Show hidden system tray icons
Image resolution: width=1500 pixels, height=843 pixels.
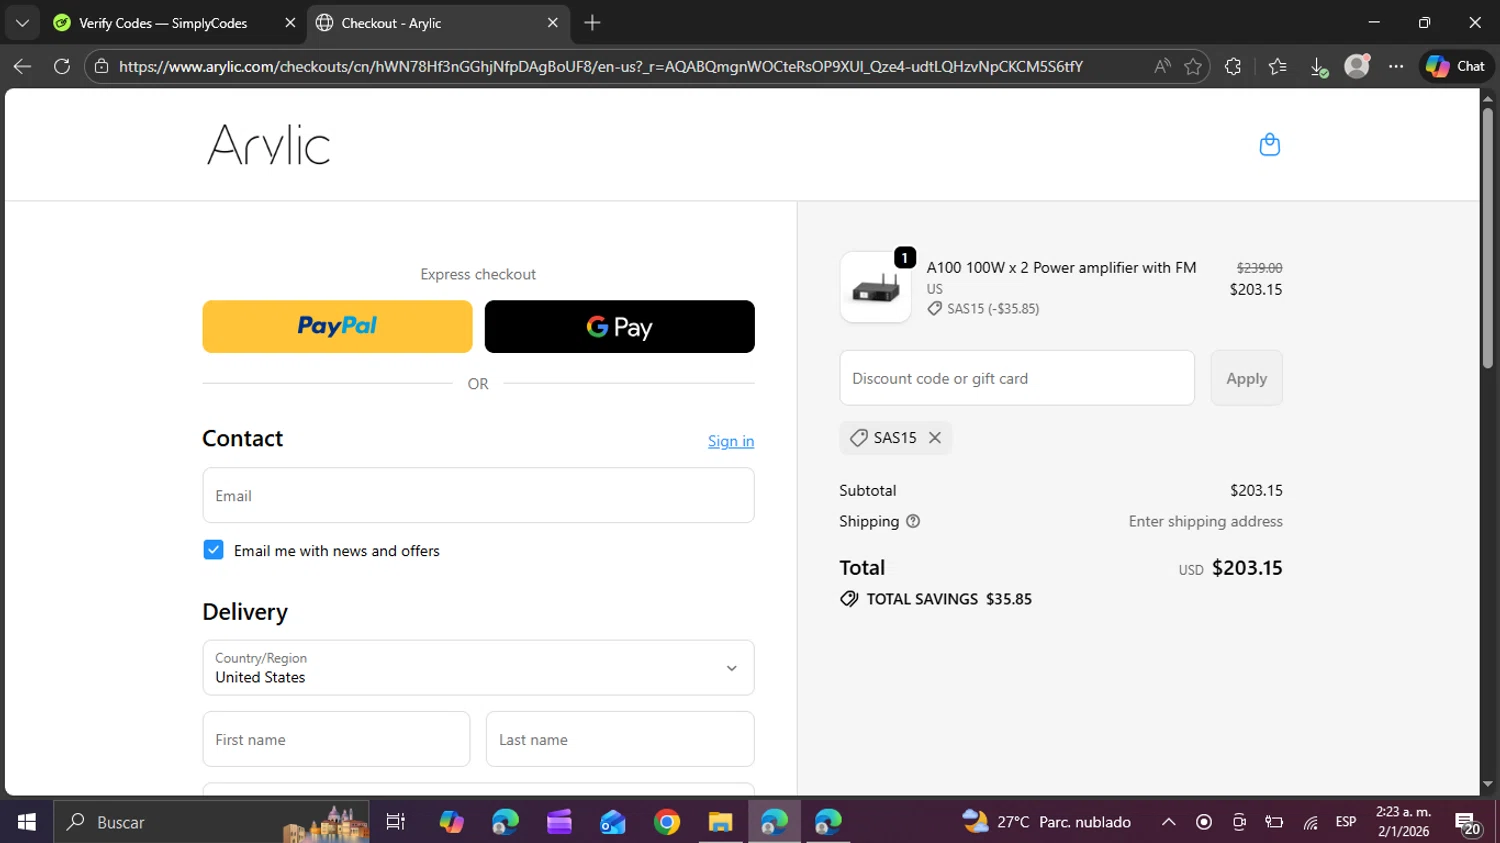point(1168,822)
